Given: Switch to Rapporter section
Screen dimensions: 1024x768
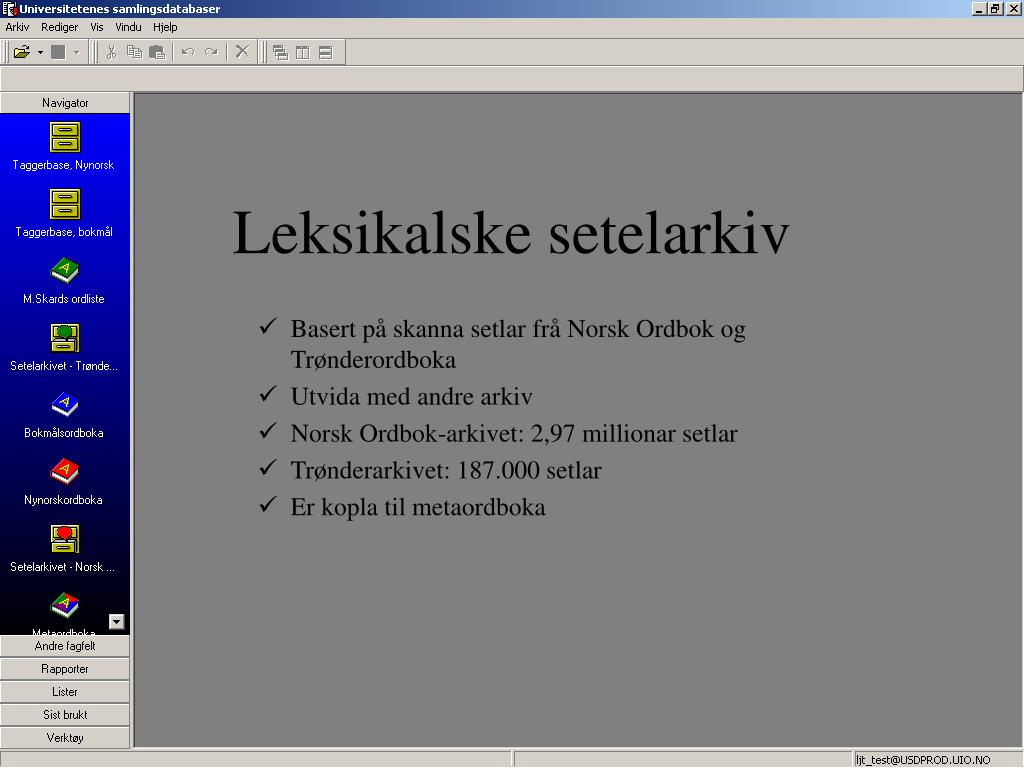Looking at the screenshot, I should [x=65, y=669].
